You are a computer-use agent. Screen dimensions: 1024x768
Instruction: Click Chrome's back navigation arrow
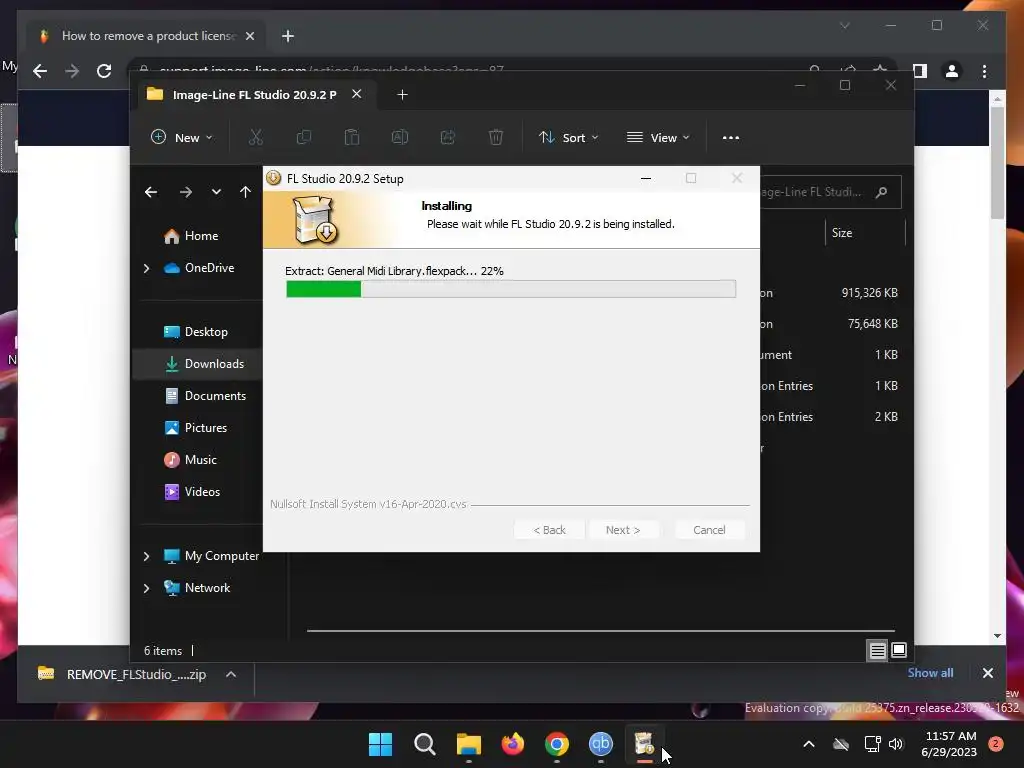pyautogui.click(x=40, y=71)
